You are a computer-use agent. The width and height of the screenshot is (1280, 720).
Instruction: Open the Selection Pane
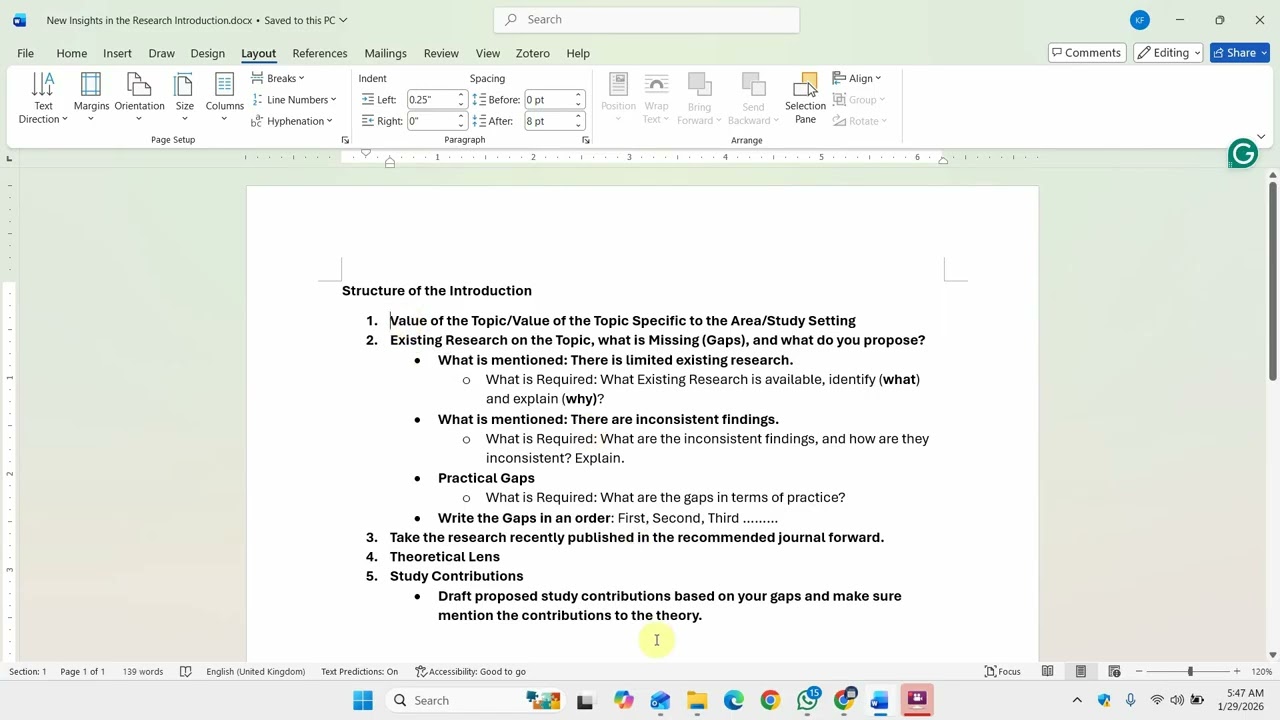point(805,99)
